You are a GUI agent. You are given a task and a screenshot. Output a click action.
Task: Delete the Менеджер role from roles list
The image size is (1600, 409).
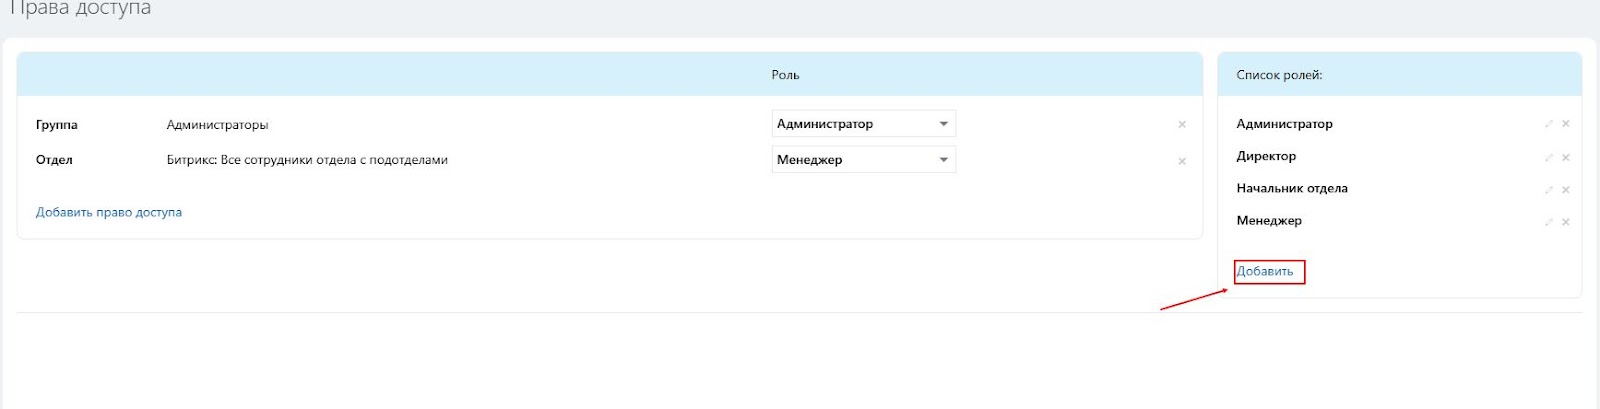coord(1566,221)
